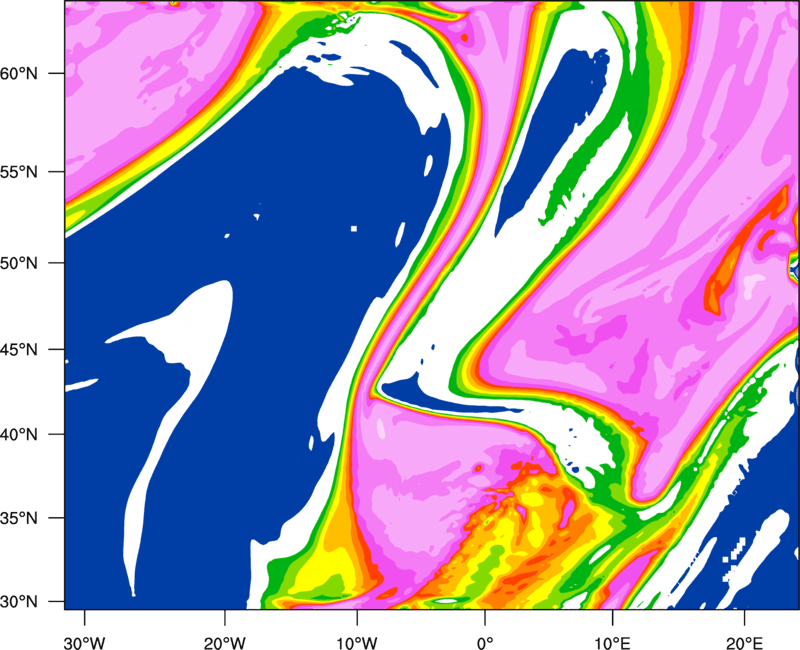Click the 0° longitude label
The width and height of the screenshot is (800, 650).
pos(485,643)
